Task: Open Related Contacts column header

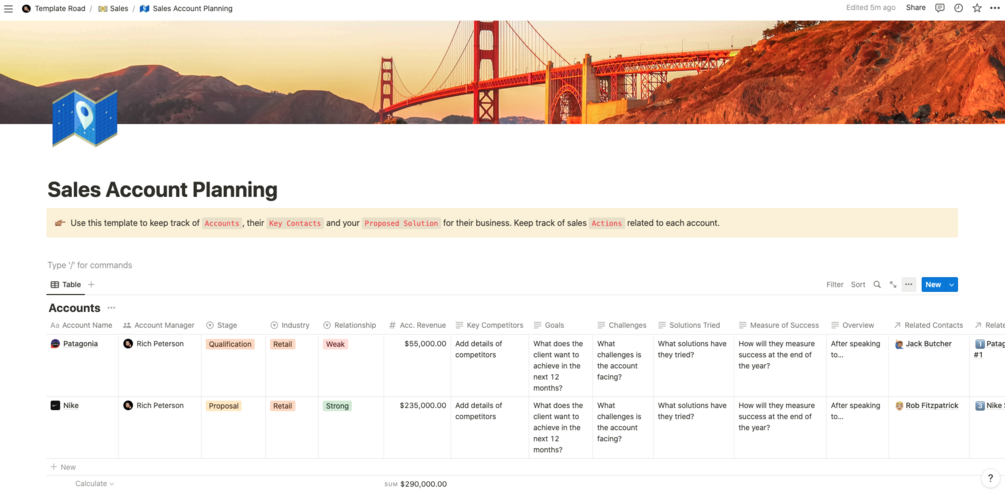Action: (x=929, y=325)
